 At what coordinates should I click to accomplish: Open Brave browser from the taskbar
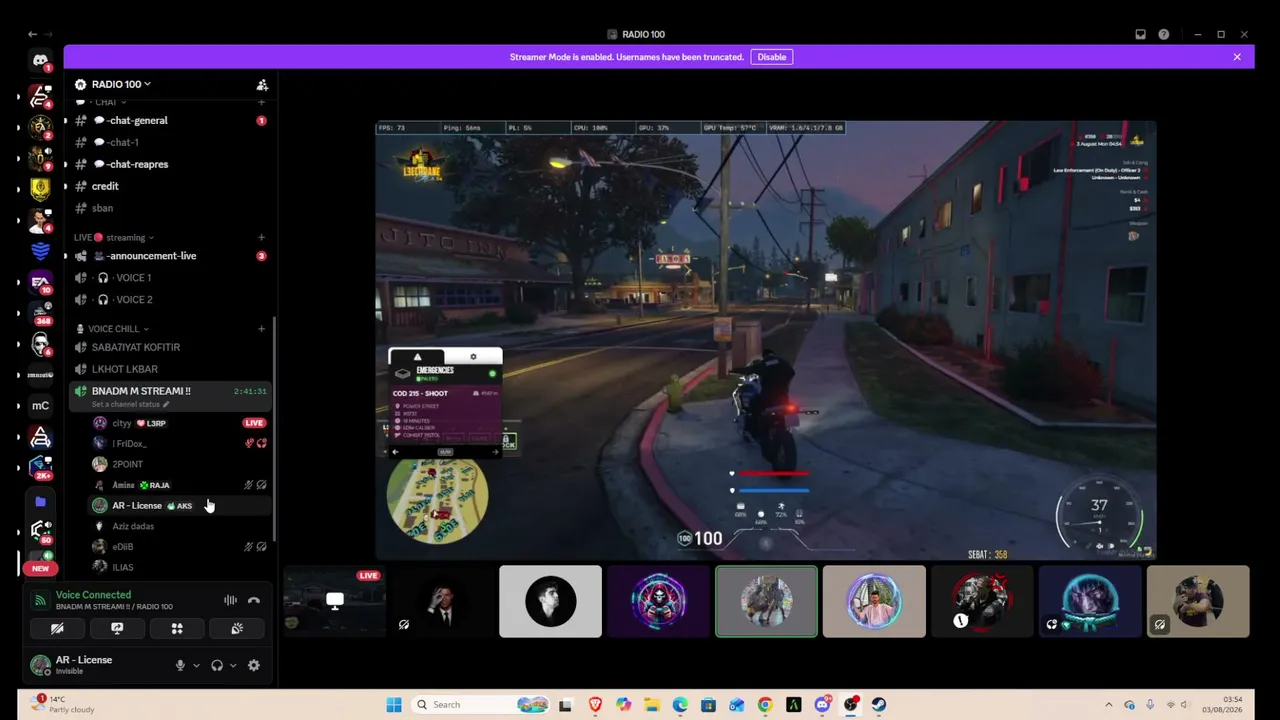click(596, 704)
